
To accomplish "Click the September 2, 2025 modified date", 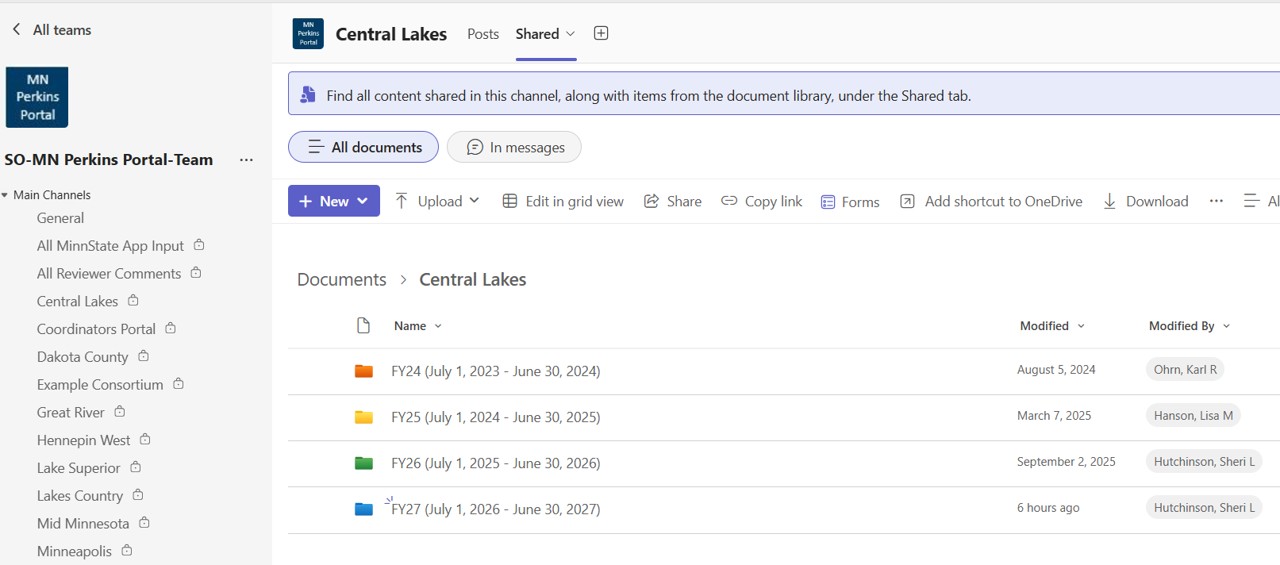I will coord(1066,462).
